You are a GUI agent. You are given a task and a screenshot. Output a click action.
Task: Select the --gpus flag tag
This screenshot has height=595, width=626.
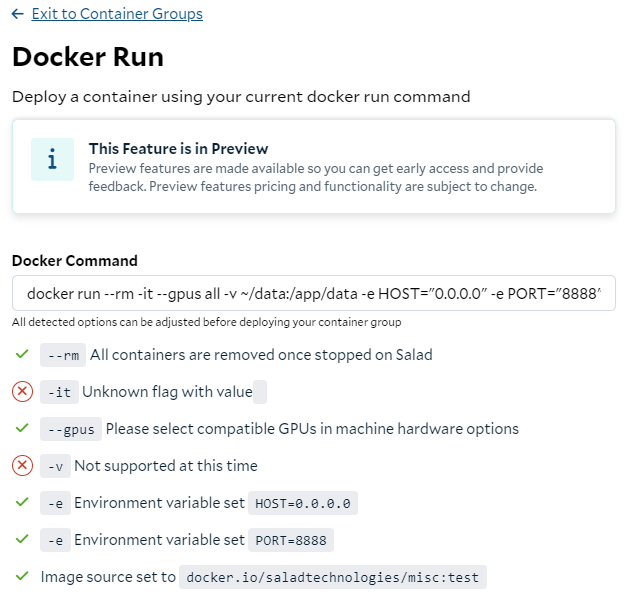tap(71, 429)
